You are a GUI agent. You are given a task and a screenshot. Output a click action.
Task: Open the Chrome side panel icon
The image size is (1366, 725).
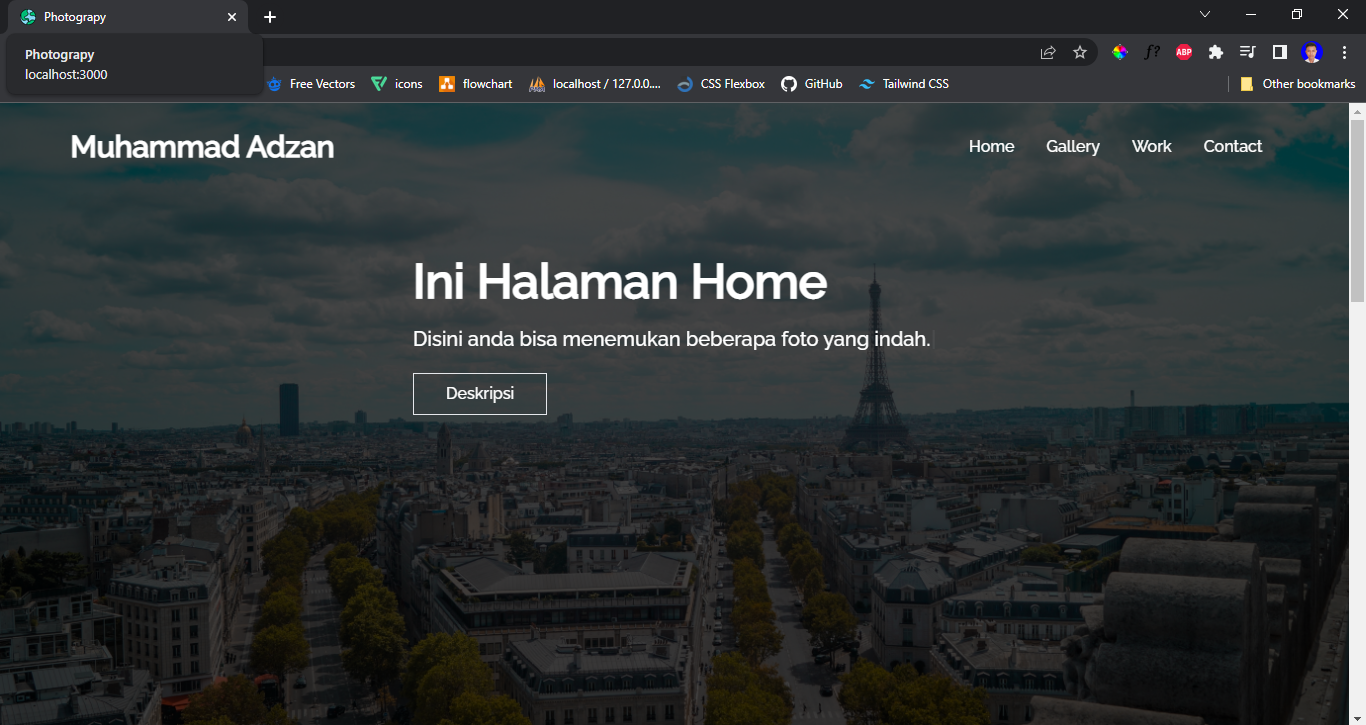(1279, 52)
